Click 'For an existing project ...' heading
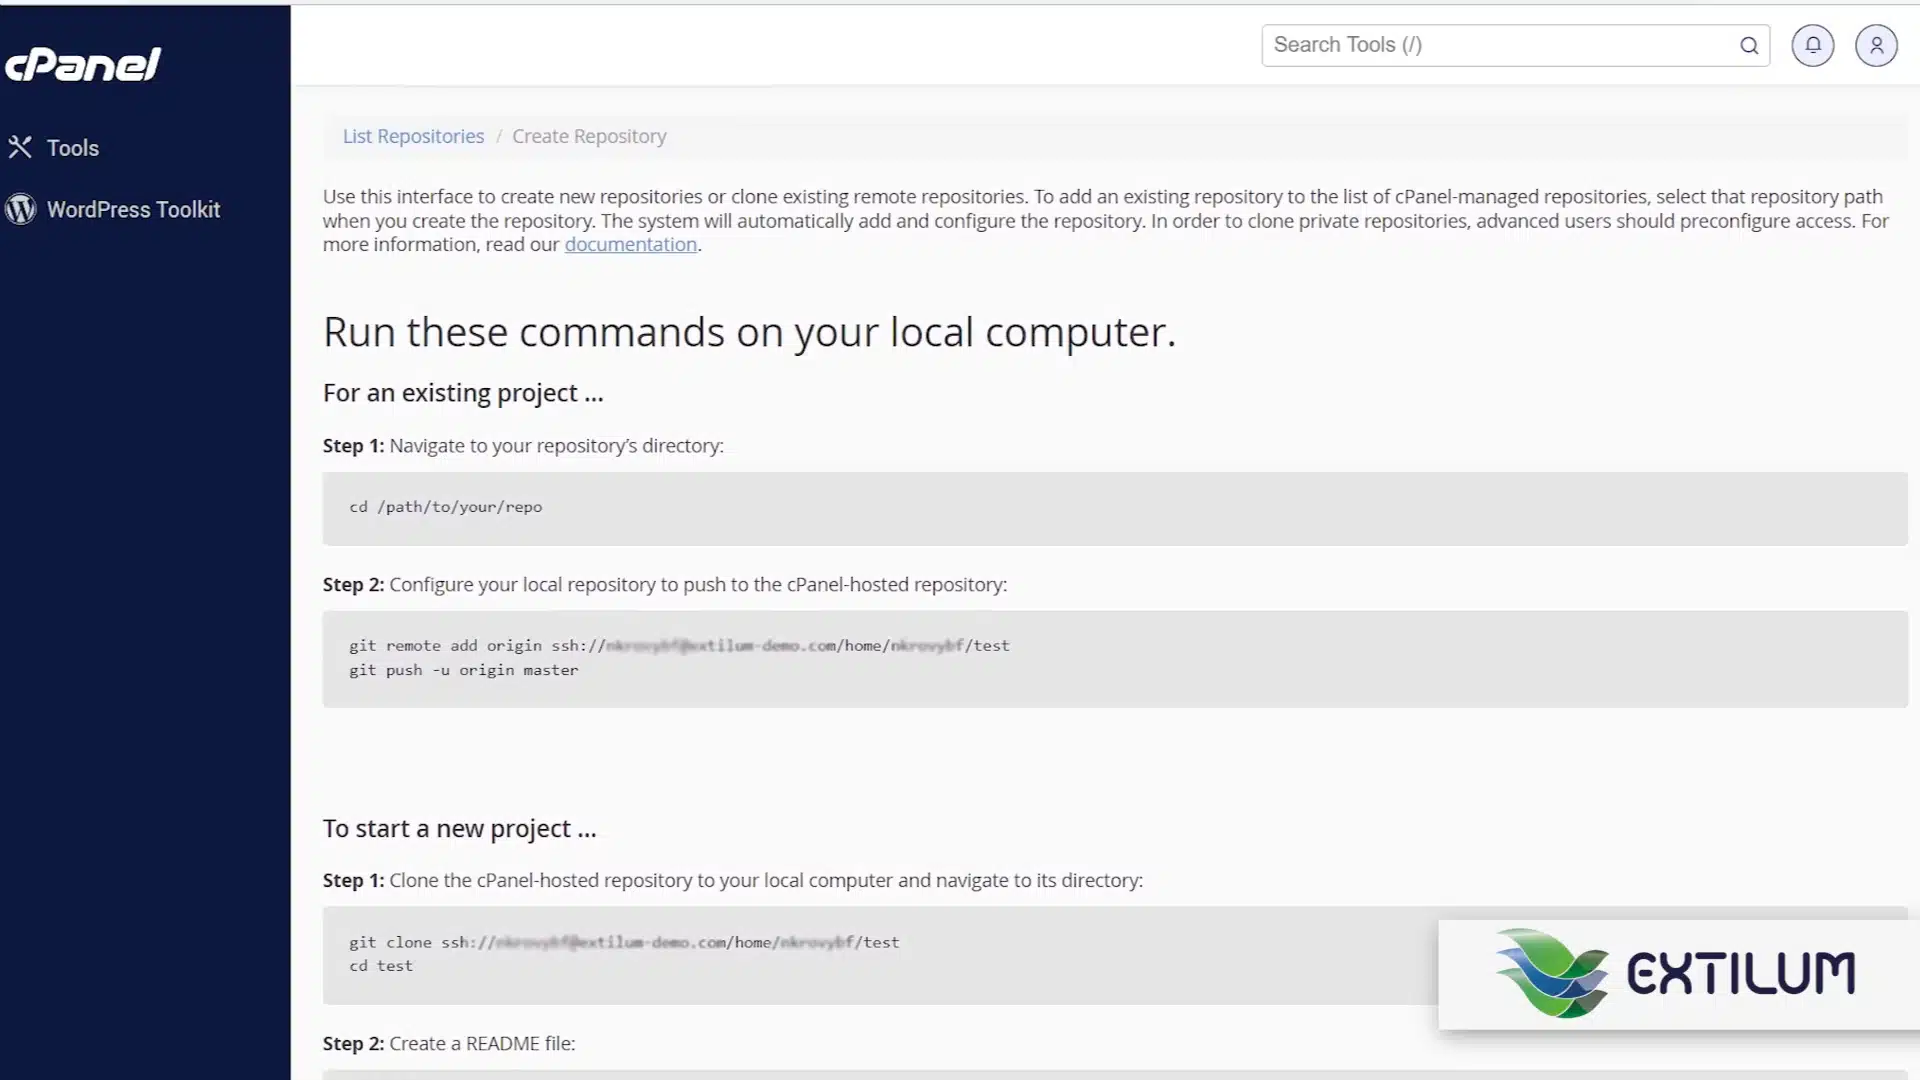1920x1080 pixels. point(463,393)
